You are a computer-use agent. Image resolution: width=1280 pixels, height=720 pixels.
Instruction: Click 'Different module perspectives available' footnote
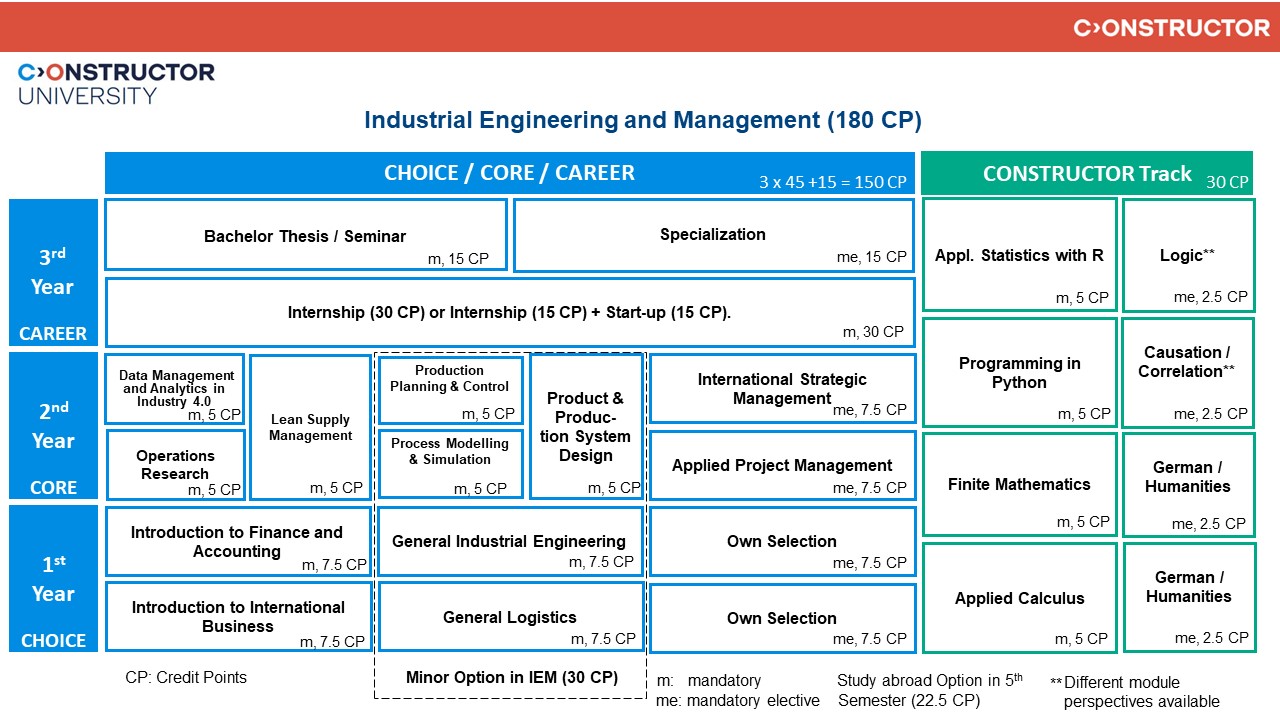click(1135, 691)
